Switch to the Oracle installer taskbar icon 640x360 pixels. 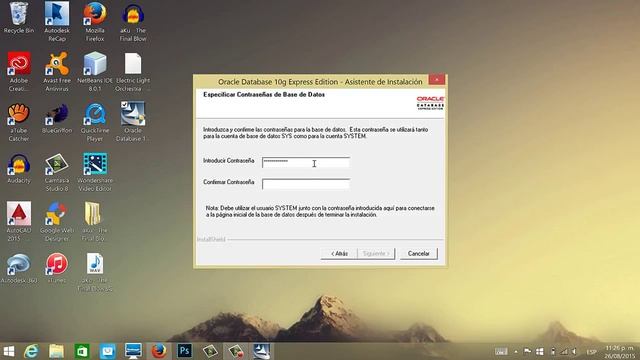pos(261,351)
